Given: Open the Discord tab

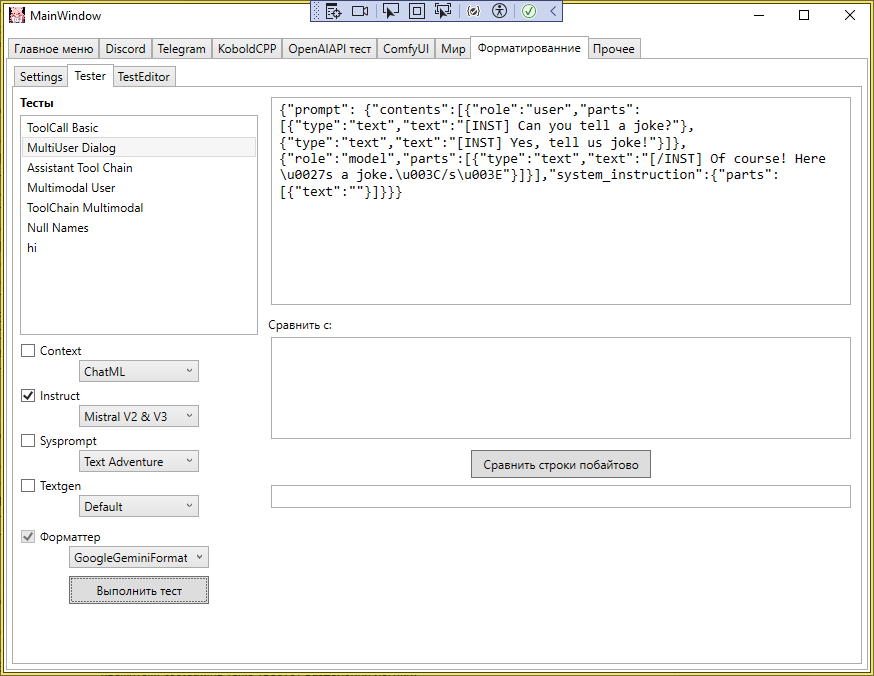Looking at the screenshot, I should coord(125,49).
